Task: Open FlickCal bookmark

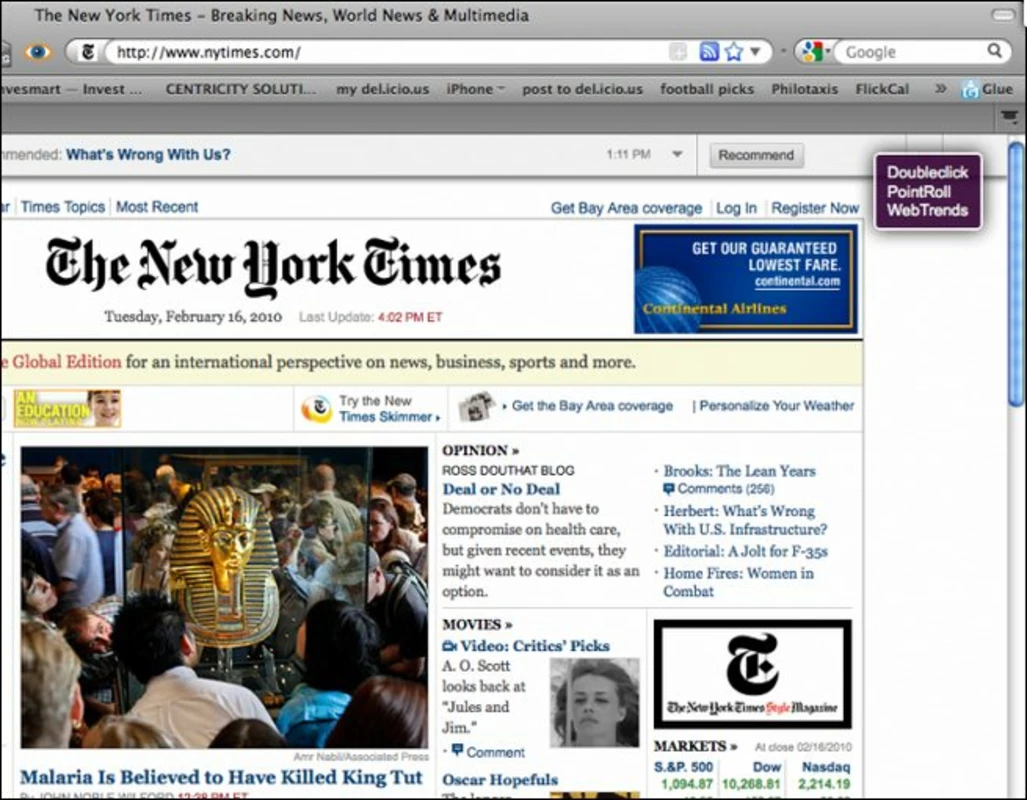Action: tap(882, 89)
